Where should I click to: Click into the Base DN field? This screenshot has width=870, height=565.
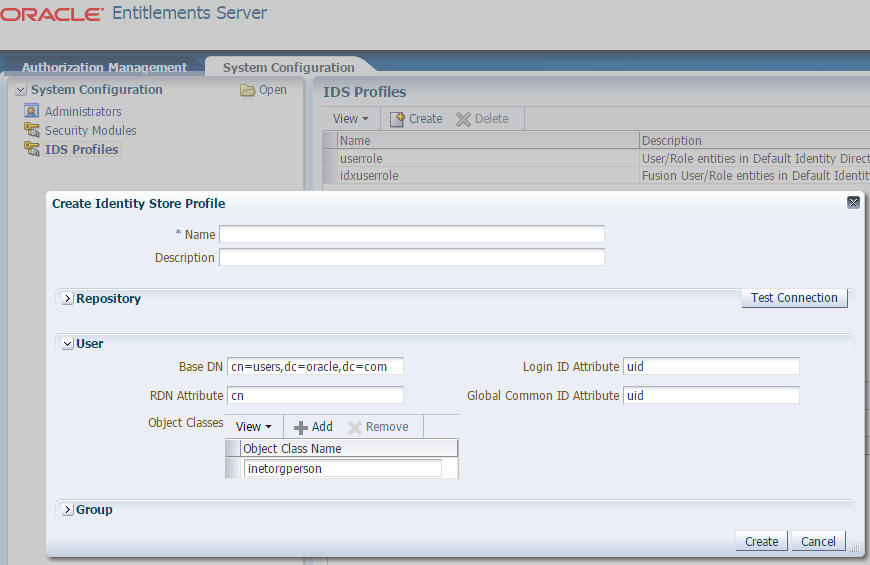coord(315,366)
